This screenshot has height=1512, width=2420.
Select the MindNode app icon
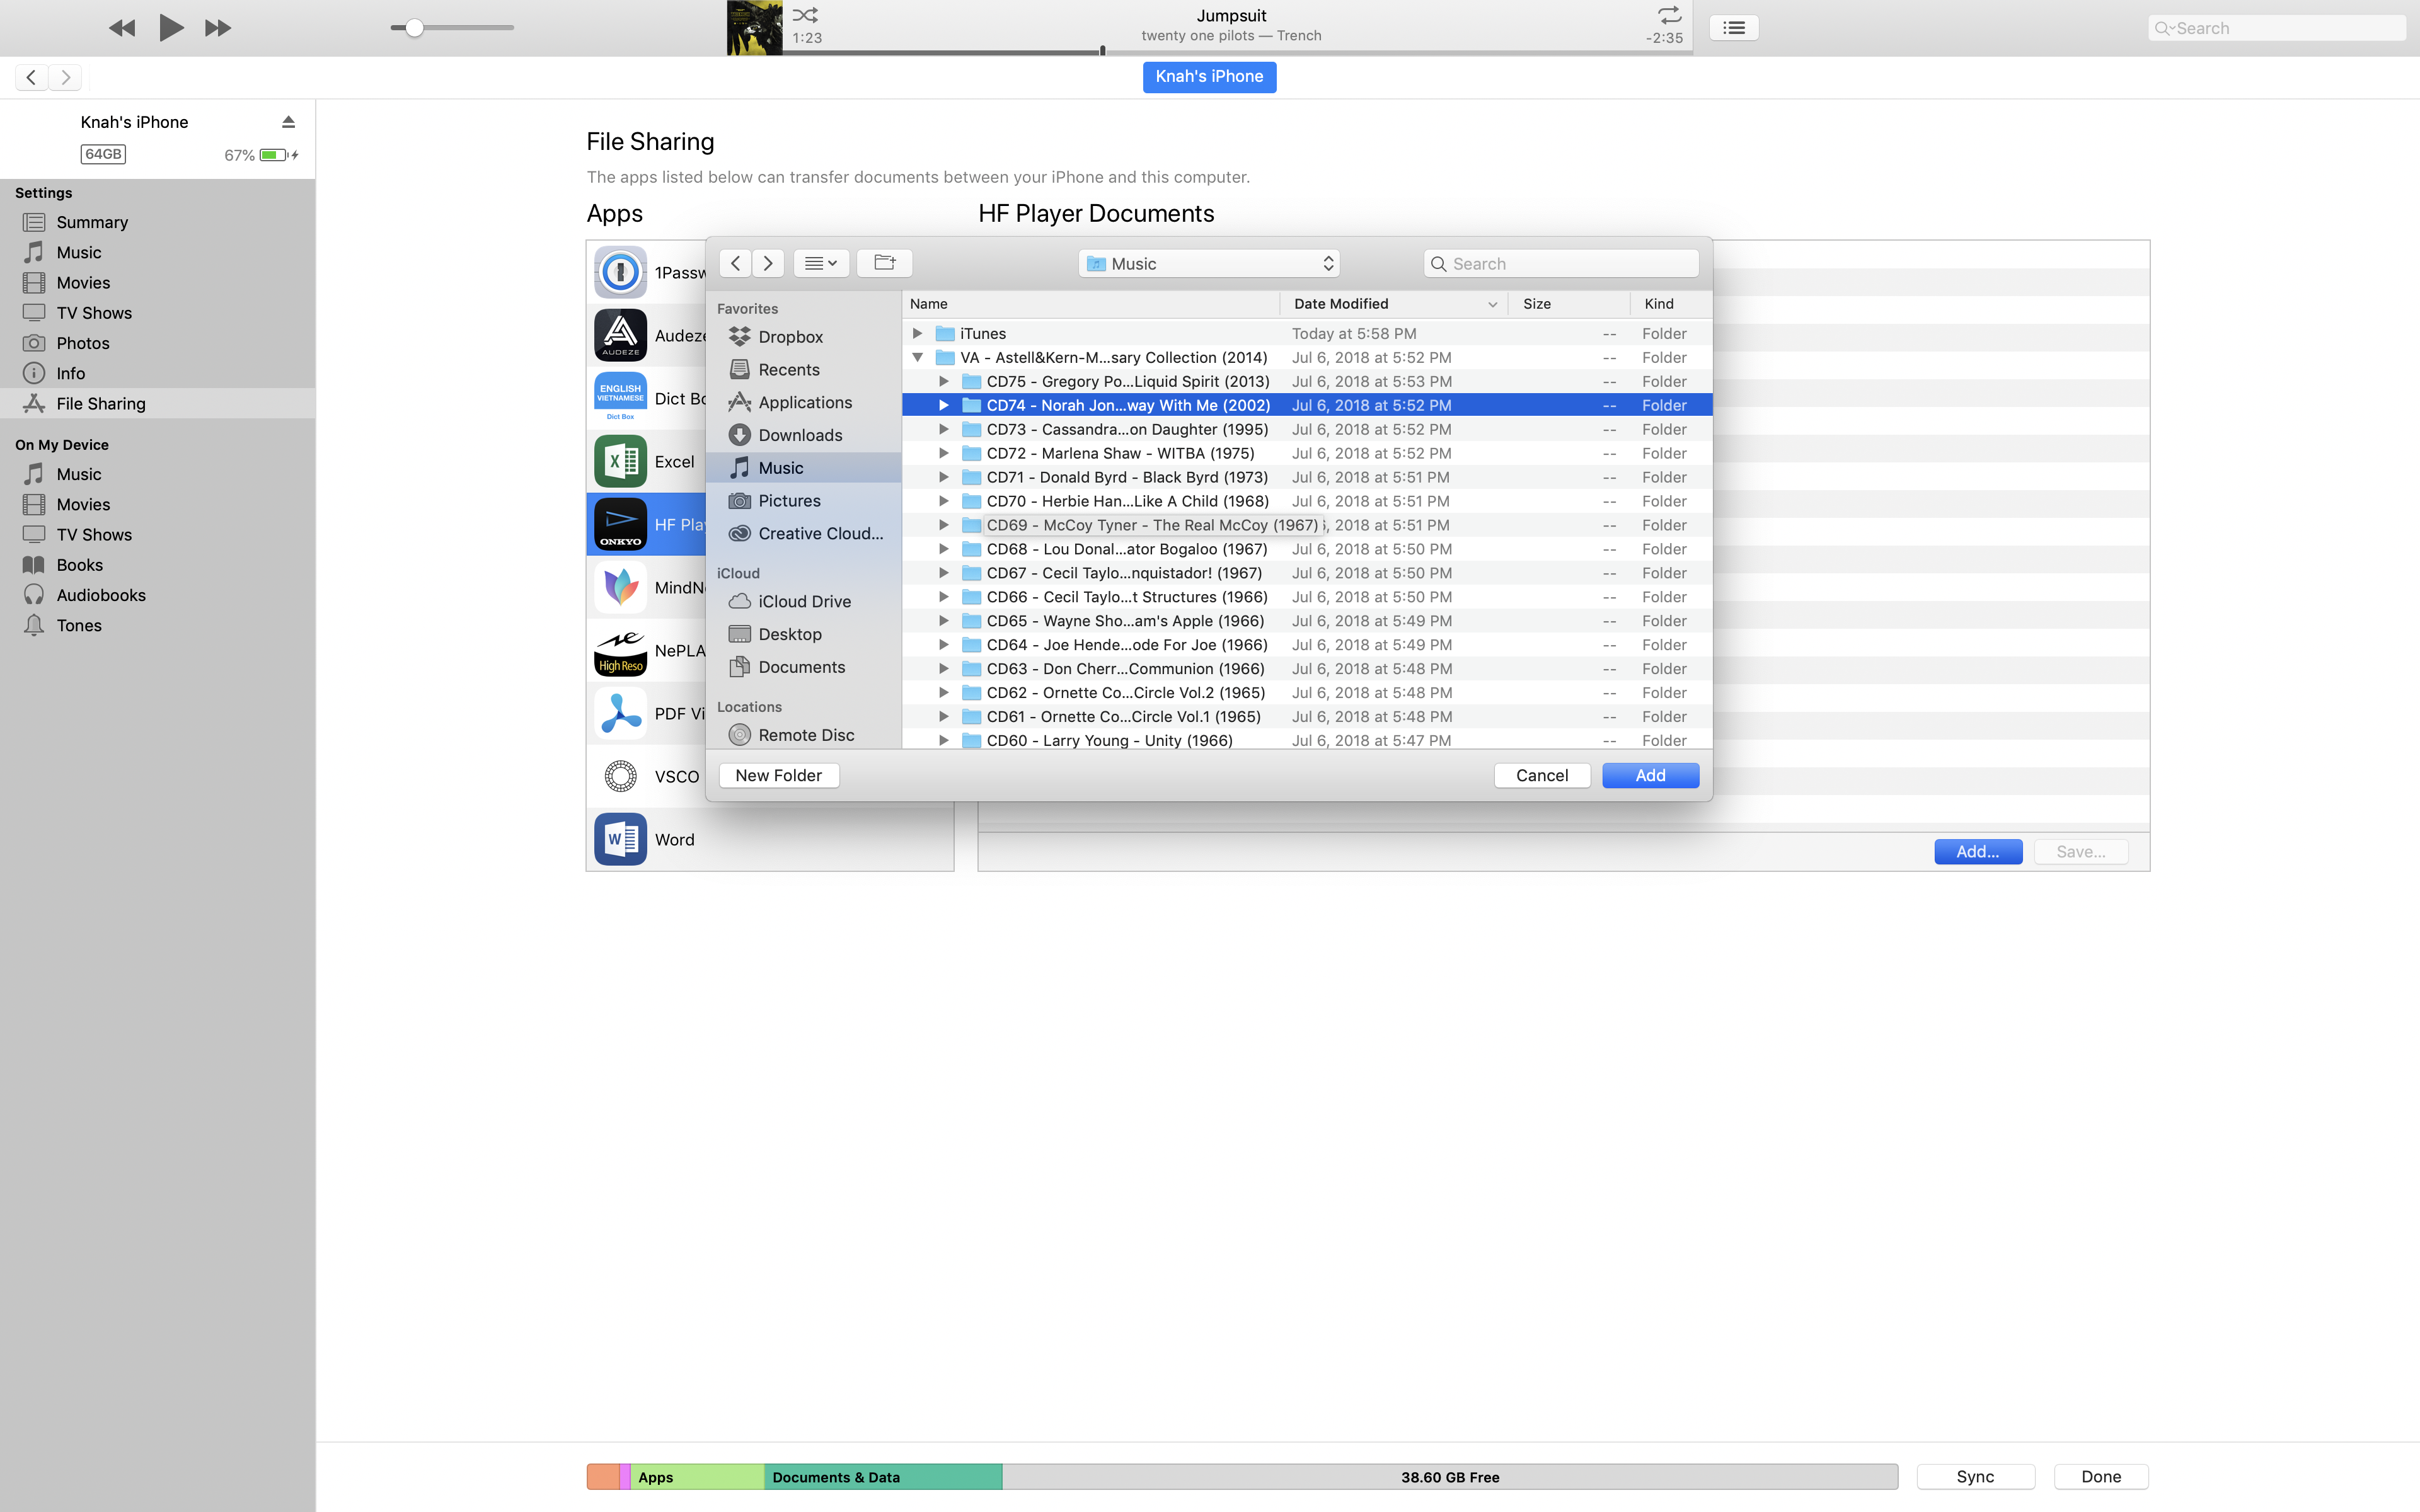pyautogui.click(x=620, y=587)
